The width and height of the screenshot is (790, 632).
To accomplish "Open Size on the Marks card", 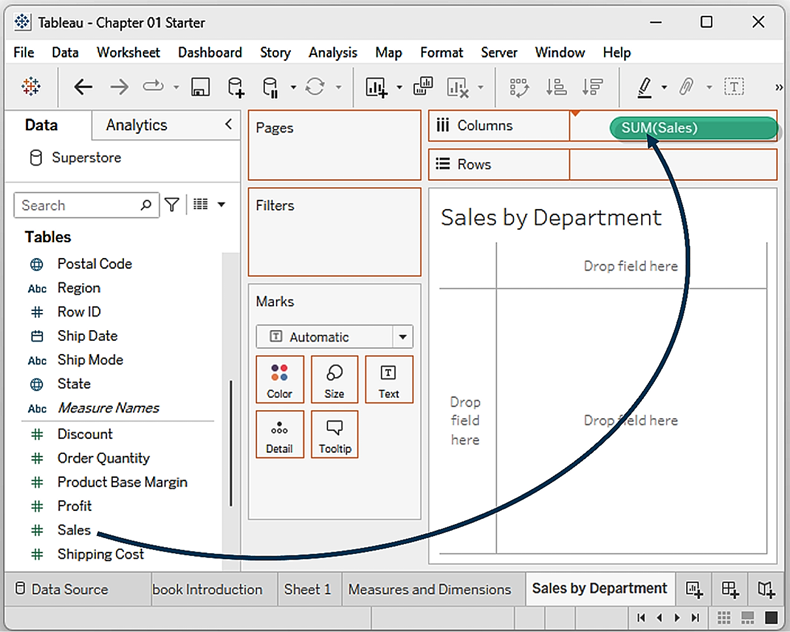I will [335, 380].
